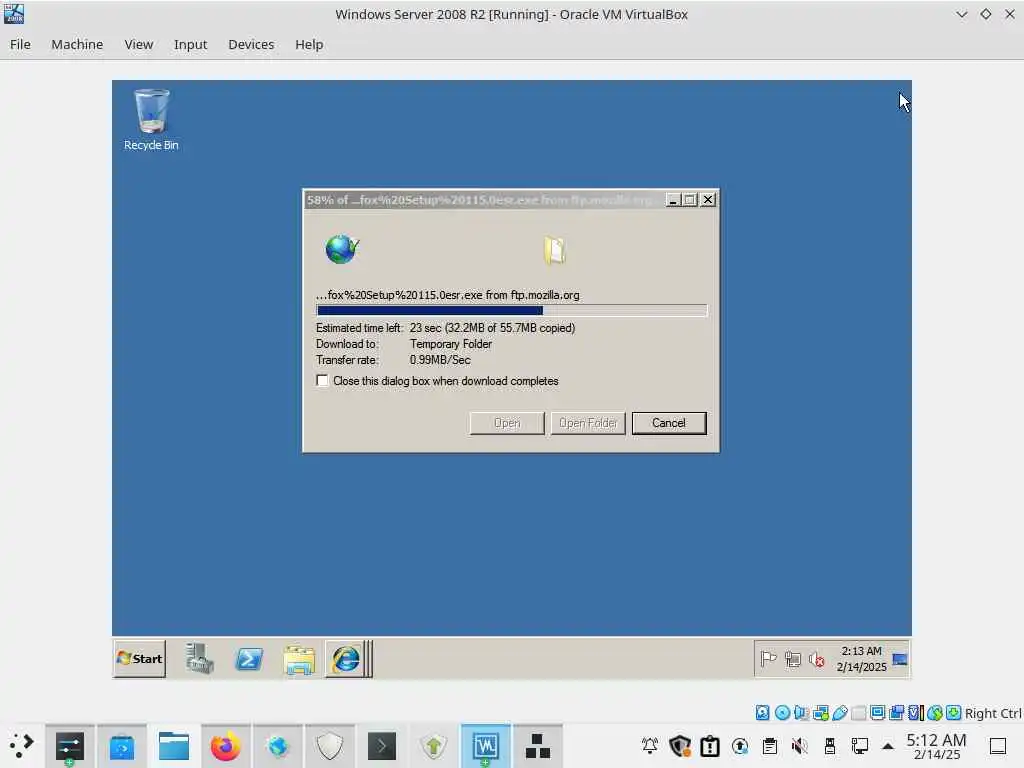Click VirtualBox audio indicator
The width and height of the screenshot is (1024, 768).
pyautogui.click(x=801, y=712)
